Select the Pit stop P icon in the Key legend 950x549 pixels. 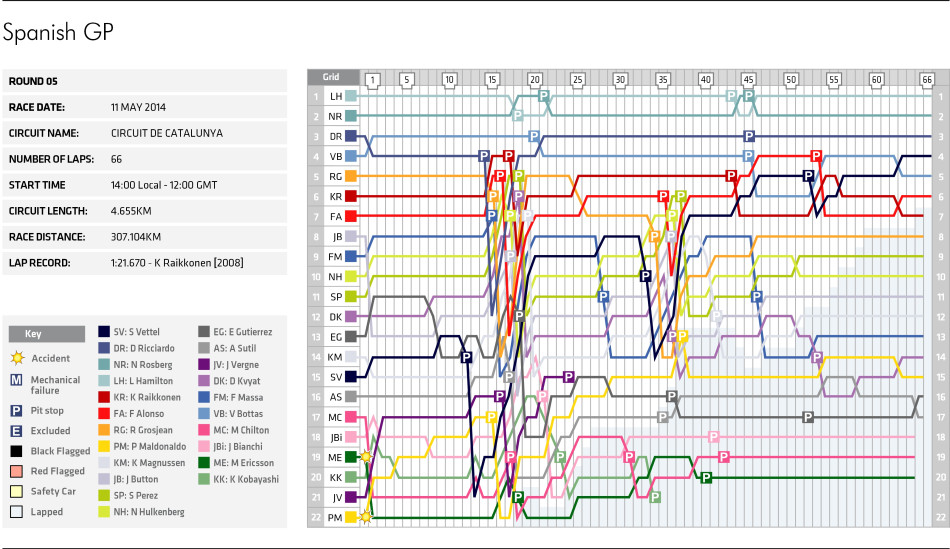pyautogui.click(x=16, y=409)
